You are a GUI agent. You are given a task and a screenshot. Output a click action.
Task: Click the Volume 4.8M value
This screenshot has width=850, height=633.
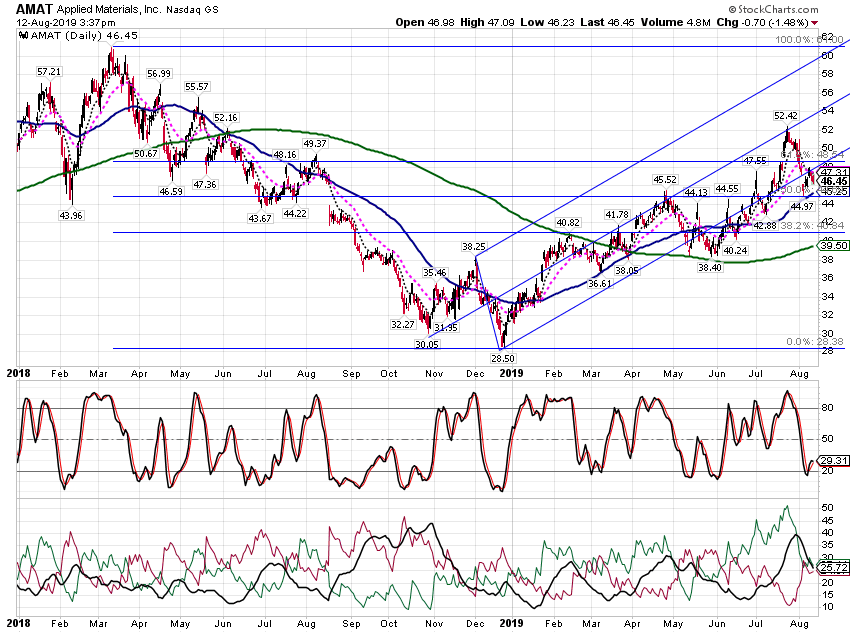click(x=675, y=22)
